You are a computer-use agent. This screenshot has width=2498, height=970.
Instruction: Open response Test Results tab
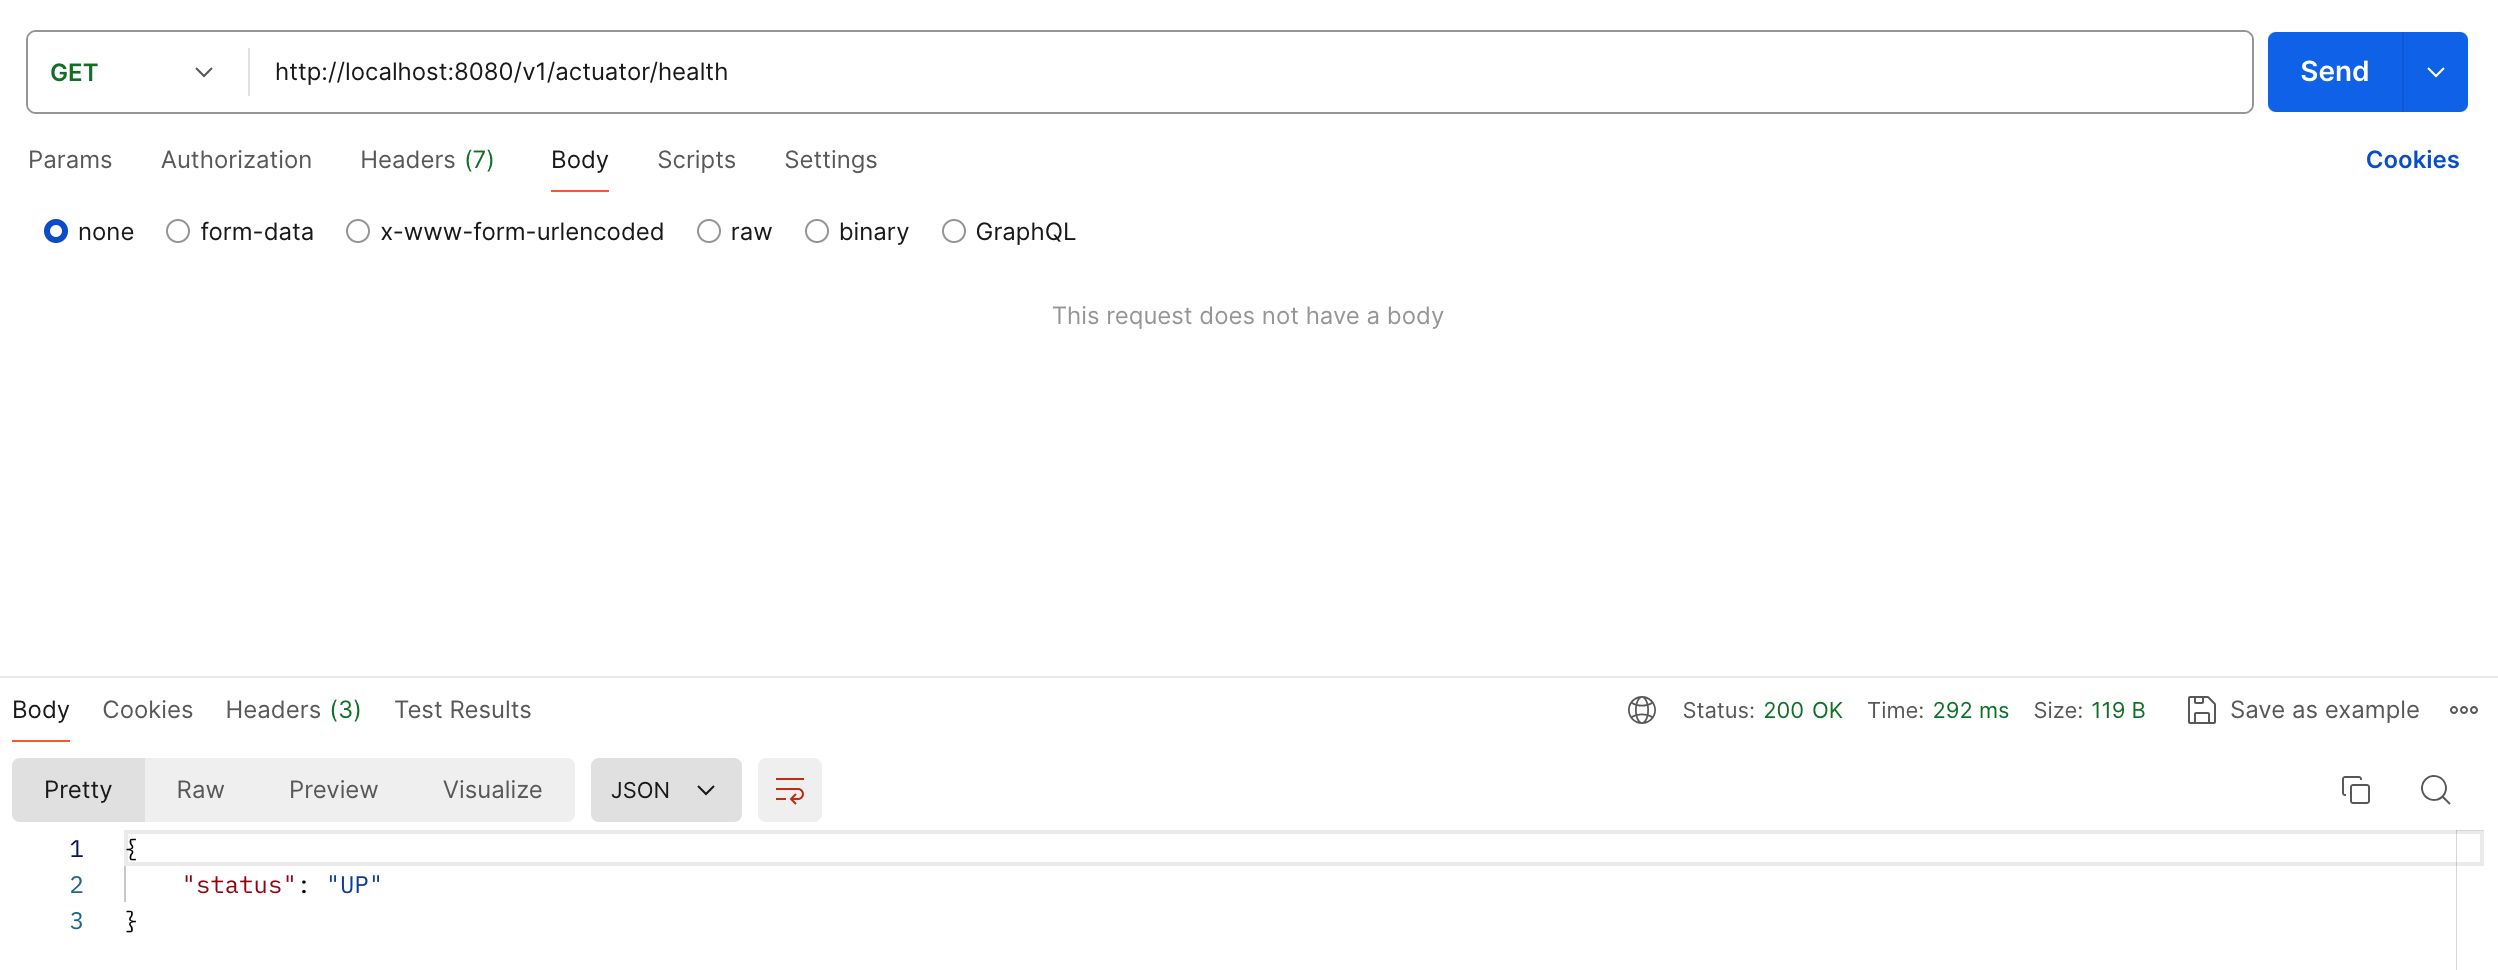(x=462, y=710)
